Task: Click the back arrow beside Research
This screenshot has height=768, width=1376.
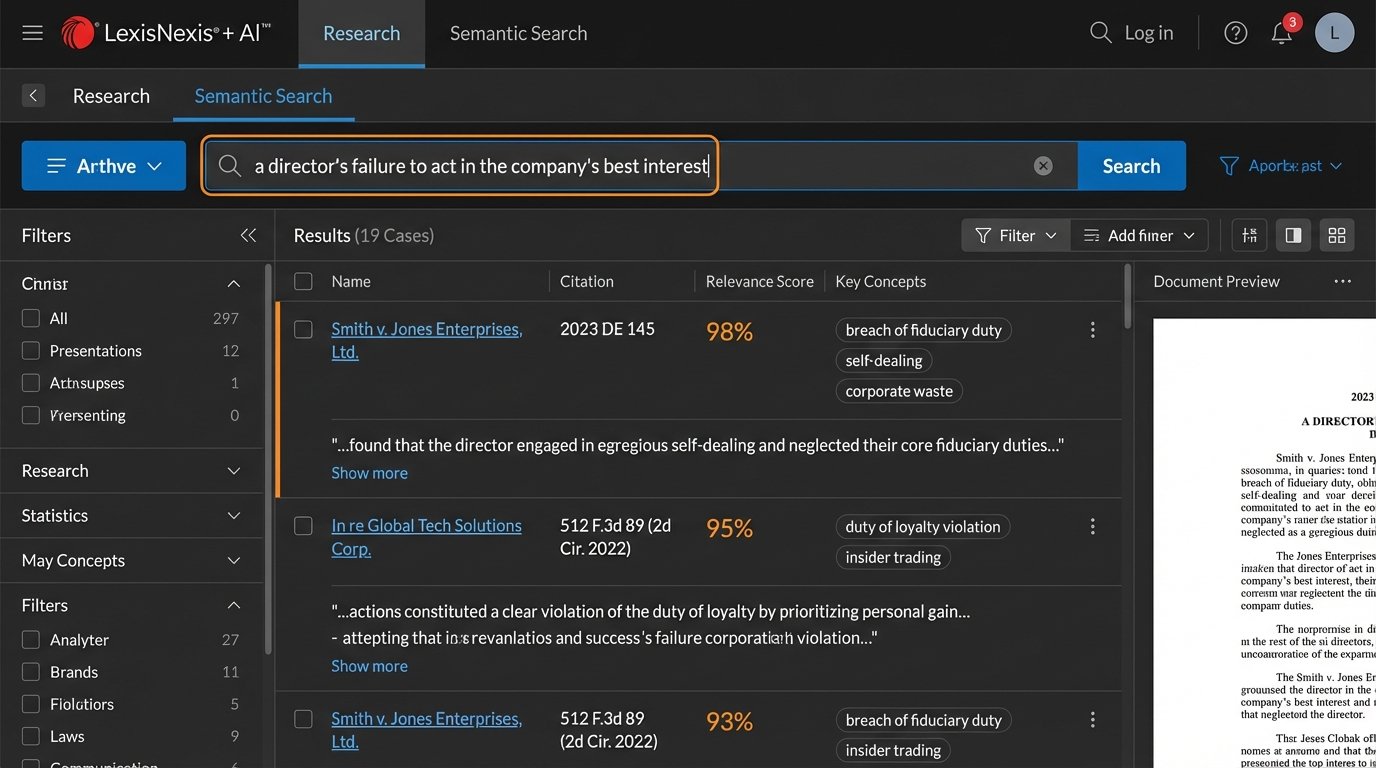Action: [34, 96]
